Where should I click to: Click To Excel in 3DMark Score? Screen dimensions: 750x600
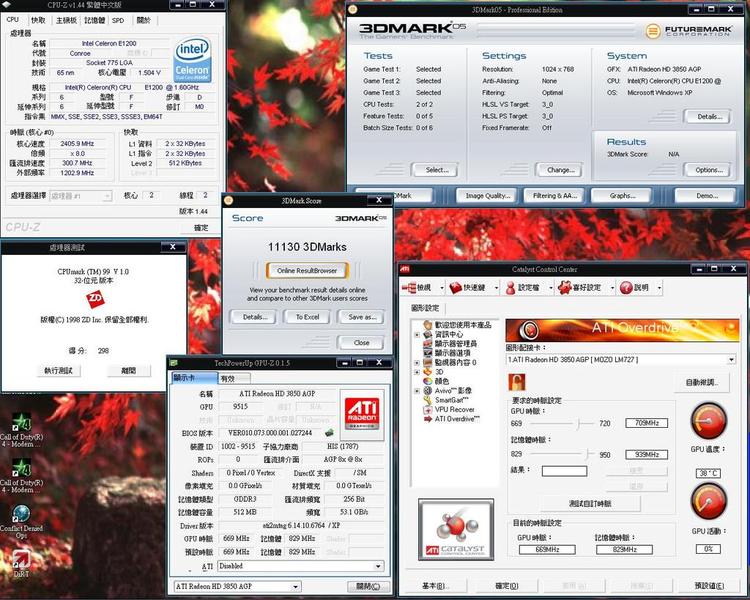(x=307, y=317)
